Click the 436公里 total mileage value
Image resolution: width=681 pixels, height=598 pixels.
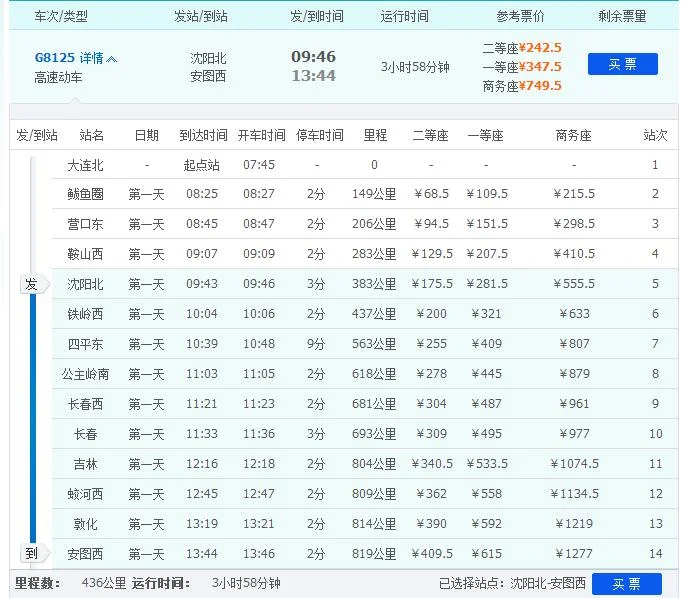tap(104, 583)
